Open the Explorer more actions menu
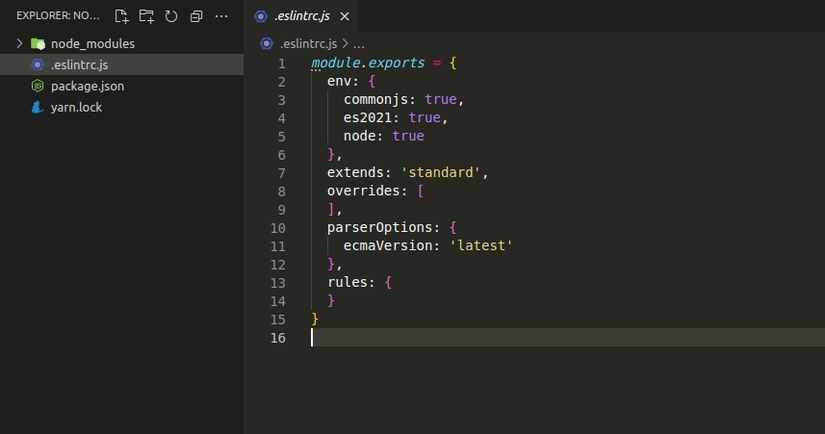Viewport: 825px width, 434px height. tap(222, 16)
